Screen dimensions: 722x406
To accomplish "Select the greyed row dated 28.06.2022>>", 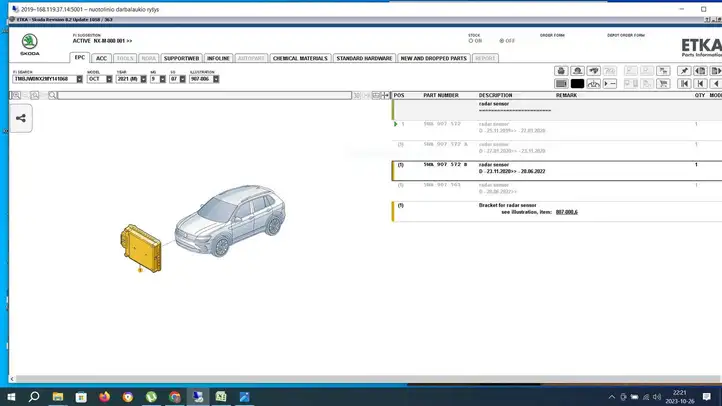I will [557, 191].
